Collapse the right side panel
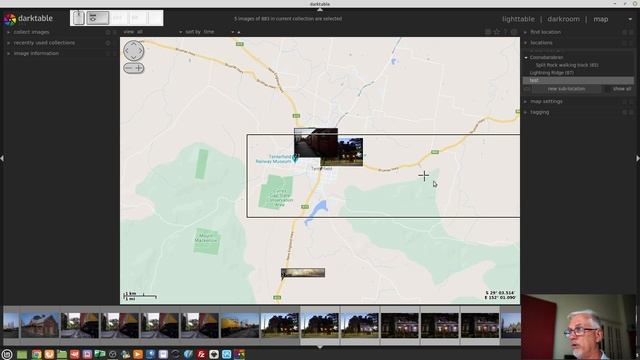Image resolution: width=640 pixels, height=360 pixels. (638, 158)
